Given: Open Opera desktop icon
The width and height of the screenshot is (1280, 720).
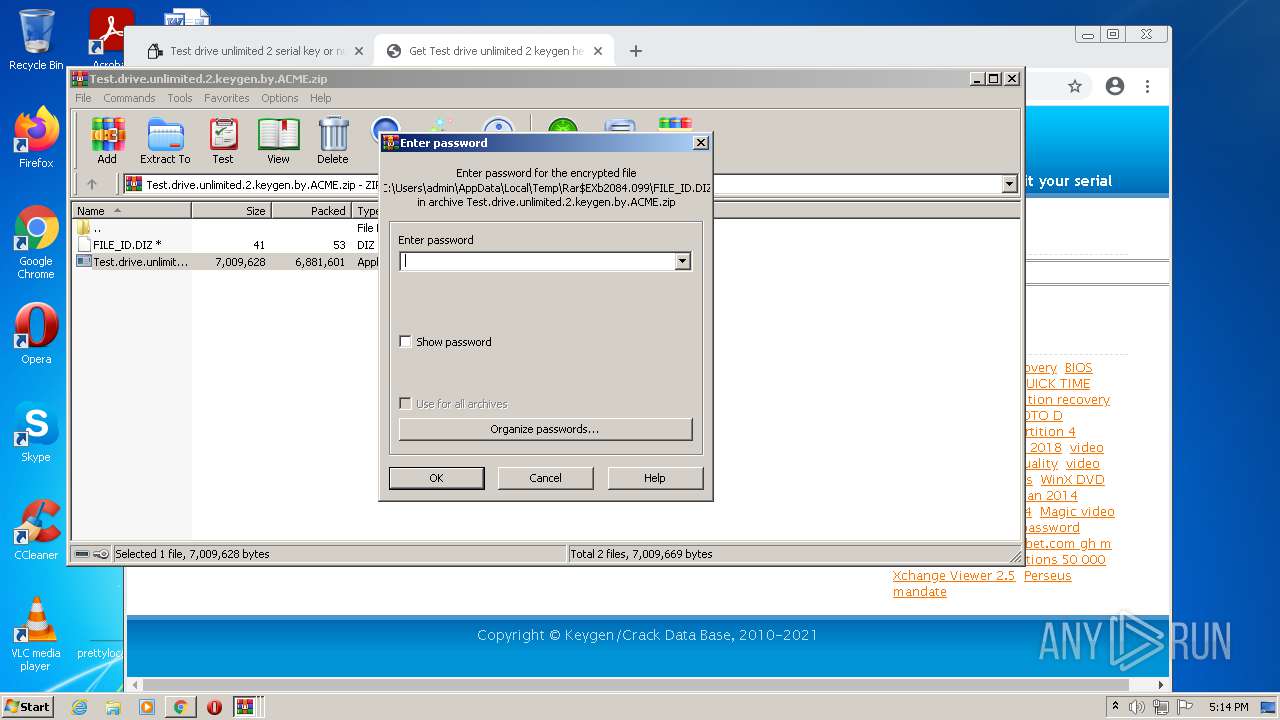Looking at the screenshot, I should [x=36, y=334].
